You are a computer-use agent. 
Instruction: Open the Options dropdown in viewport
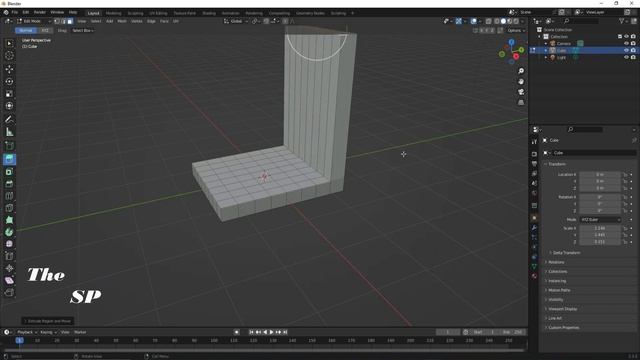click(516, 31)
